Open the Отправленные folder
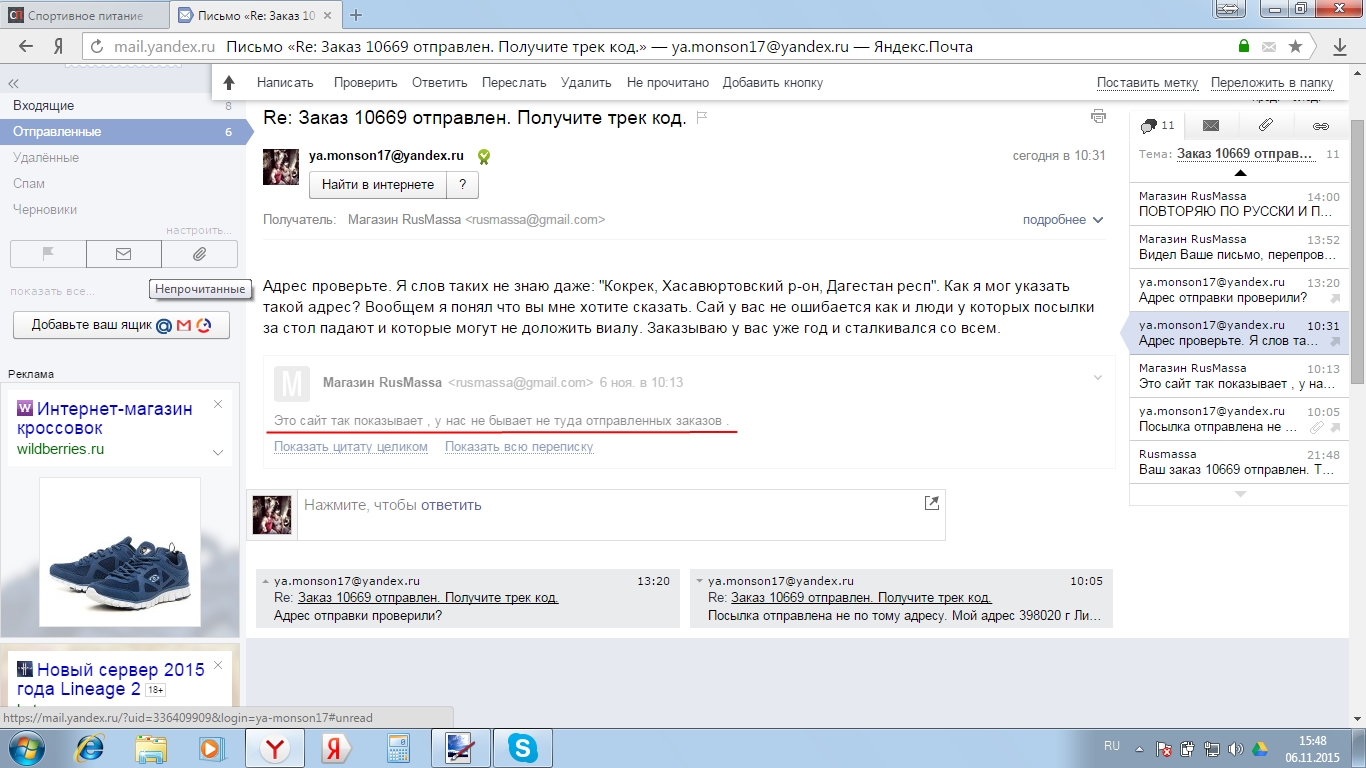Screen dimensions: 1366x768 pyautogui.click(x=57, y=132)
